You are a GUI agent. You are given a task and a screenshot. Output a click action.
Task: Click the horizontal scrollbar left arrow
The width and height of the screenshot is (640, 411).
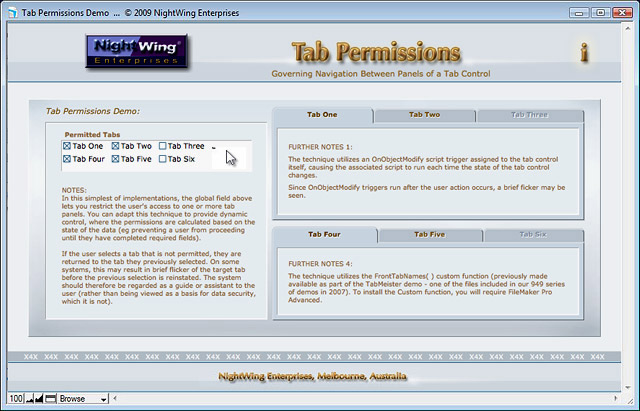115,398
